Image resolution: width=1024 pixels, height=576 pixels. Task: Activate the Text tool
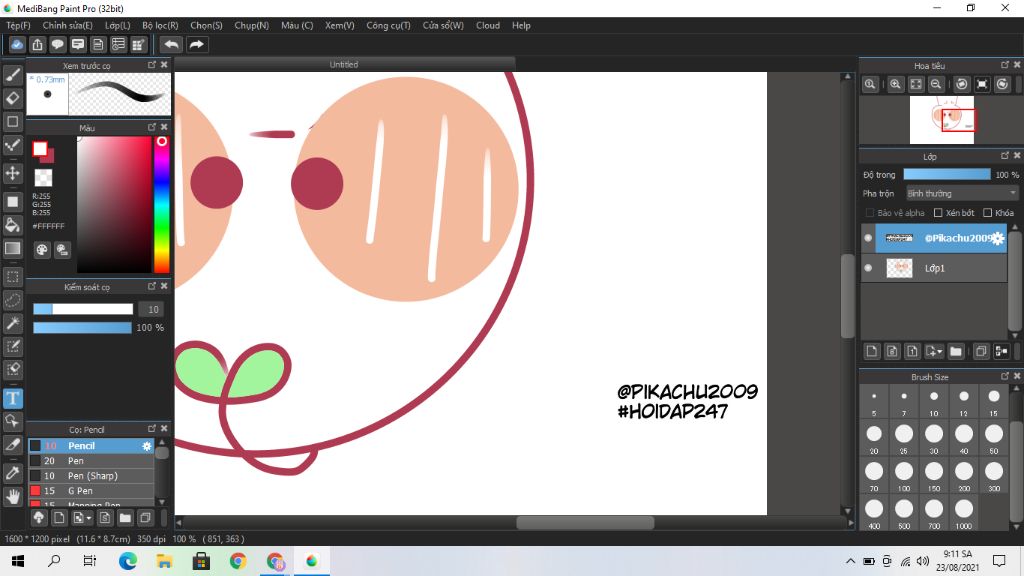coord(12,398)
